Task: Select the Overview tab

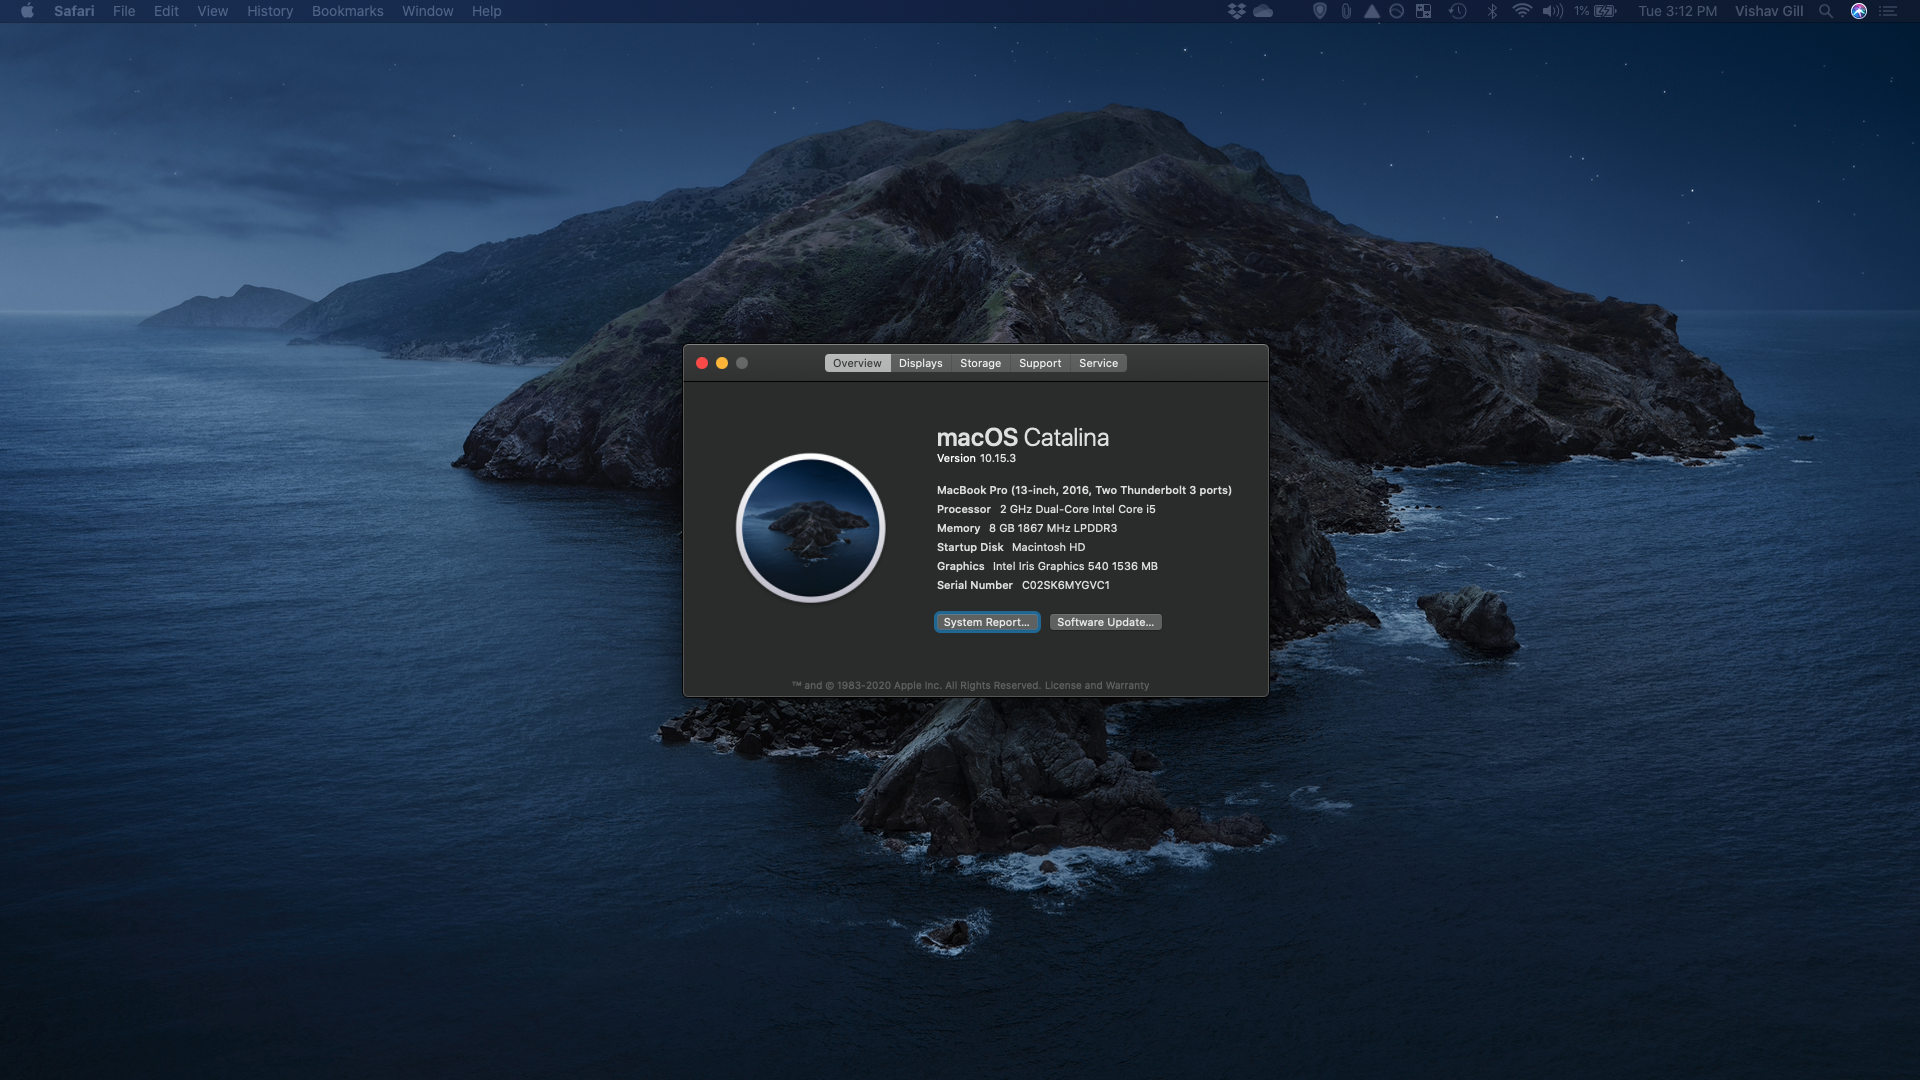Action: [x=857, y=363]
